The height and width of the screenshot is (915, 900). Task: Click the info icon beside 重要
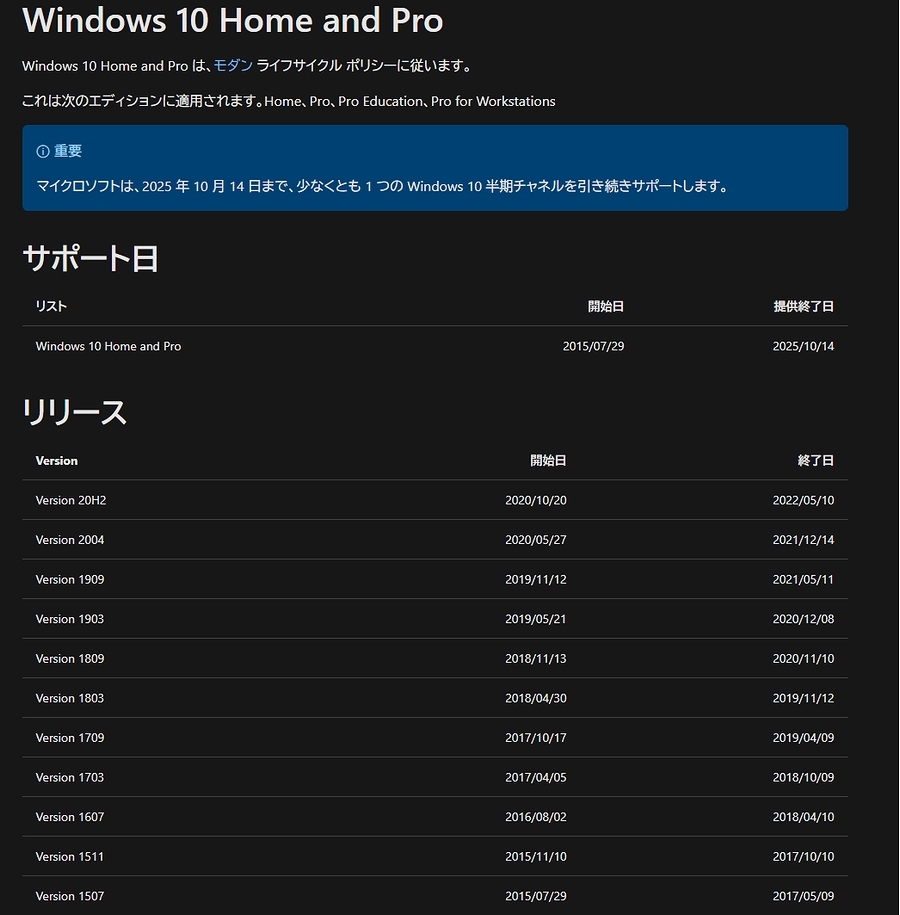pos(43,151)
